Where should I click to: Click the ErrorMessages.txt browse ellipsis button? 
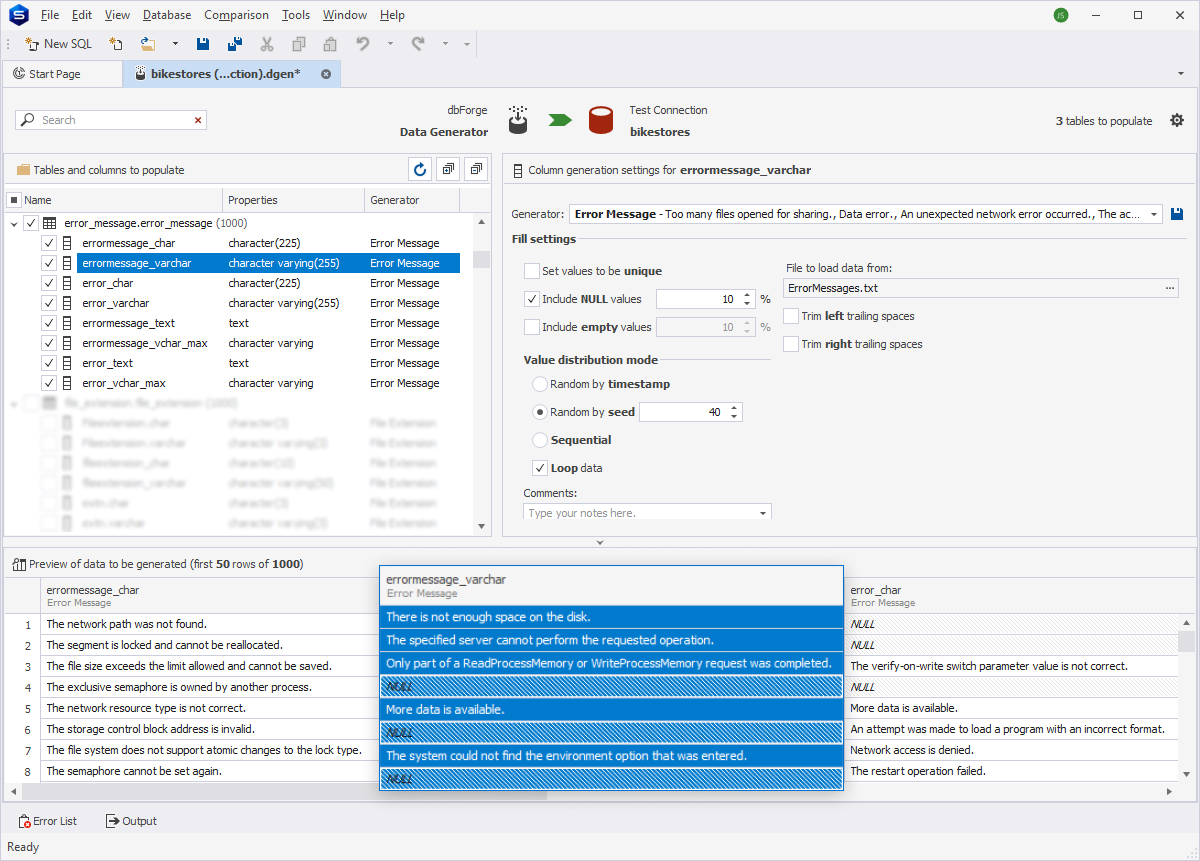[1171, 288]
